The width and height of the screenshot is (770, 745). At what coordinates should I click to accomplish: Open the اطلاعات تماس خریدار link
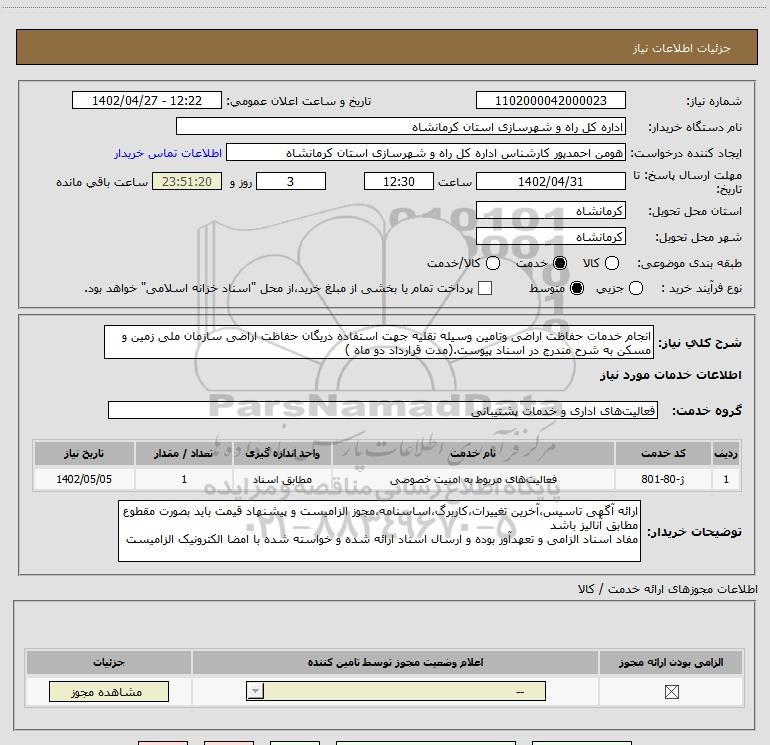pyautogui.click(x=168, y=153)
